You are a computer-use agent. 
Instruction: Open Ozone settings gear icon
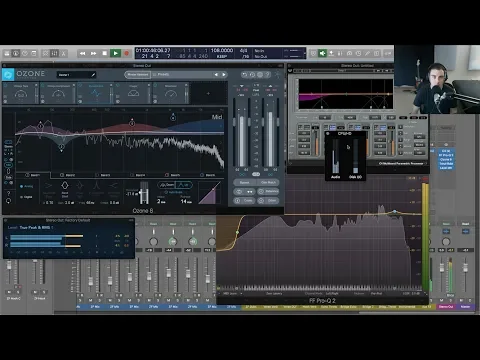click(260, 75)
